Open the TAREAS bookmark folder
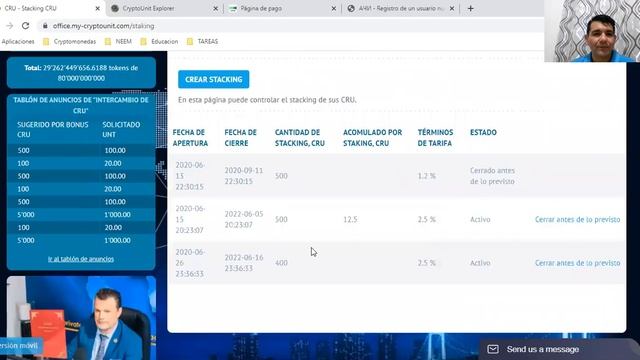This screenshot has height=360, width=640. (203, 42)
